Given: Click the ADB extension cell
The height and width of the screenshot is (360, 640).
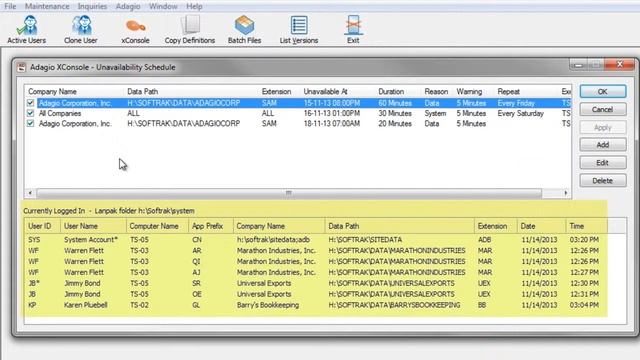Looking at the screenshot, I should (x=484, y=240).
